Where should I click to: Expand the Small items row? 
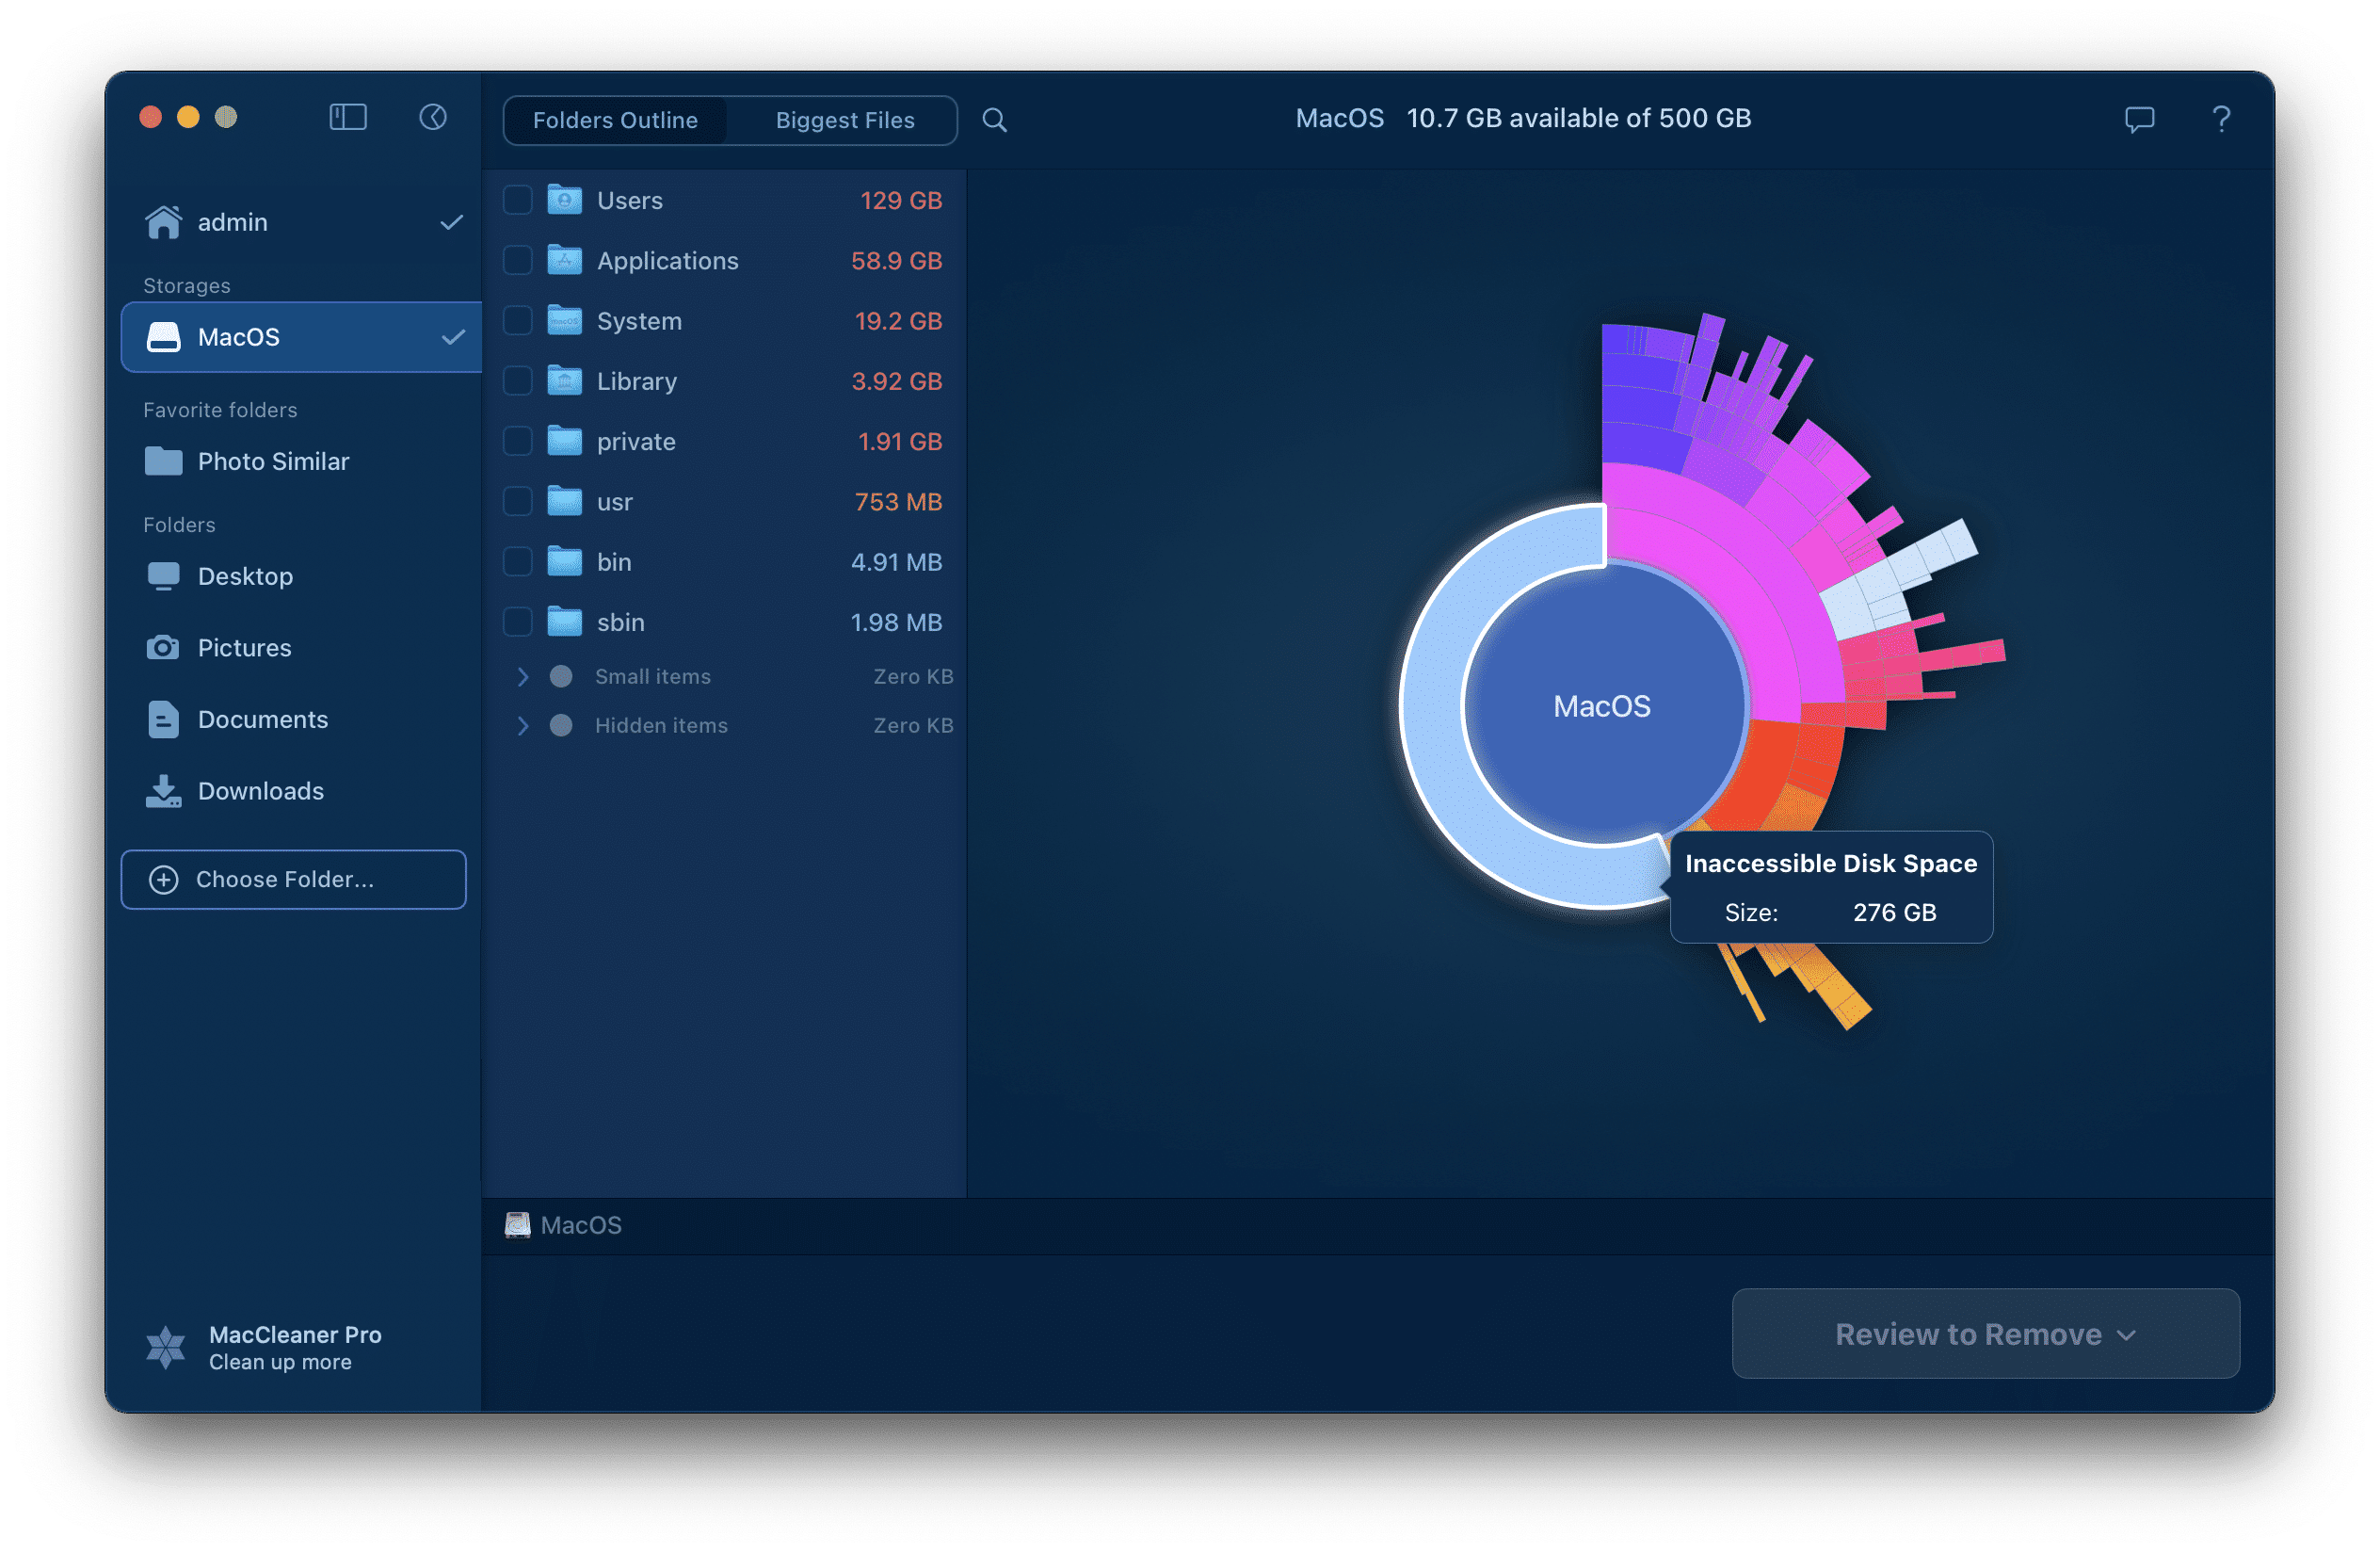pyautogui.click(x=523, y=677)
